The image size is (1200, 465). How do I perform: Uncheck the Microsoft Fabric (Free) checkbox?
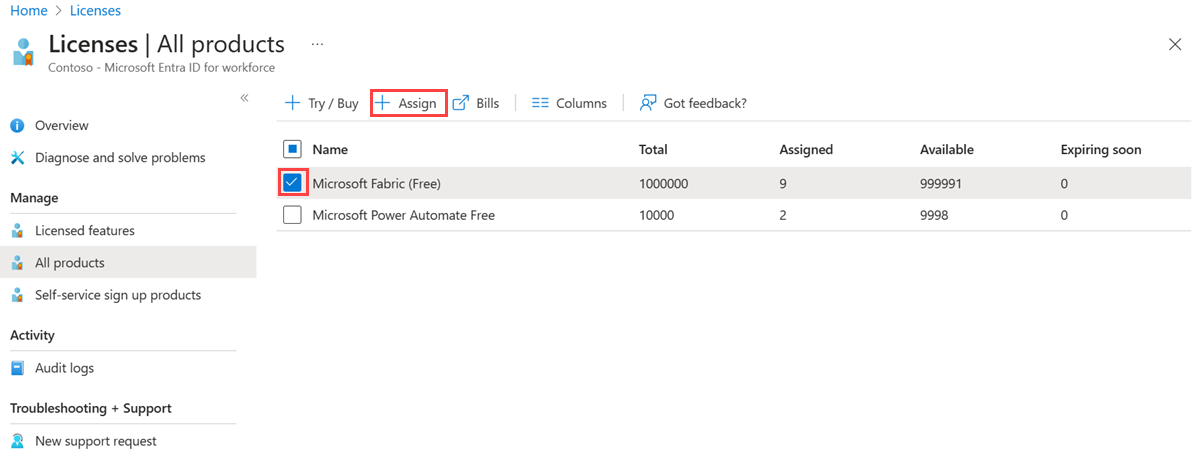pos(292,183)
